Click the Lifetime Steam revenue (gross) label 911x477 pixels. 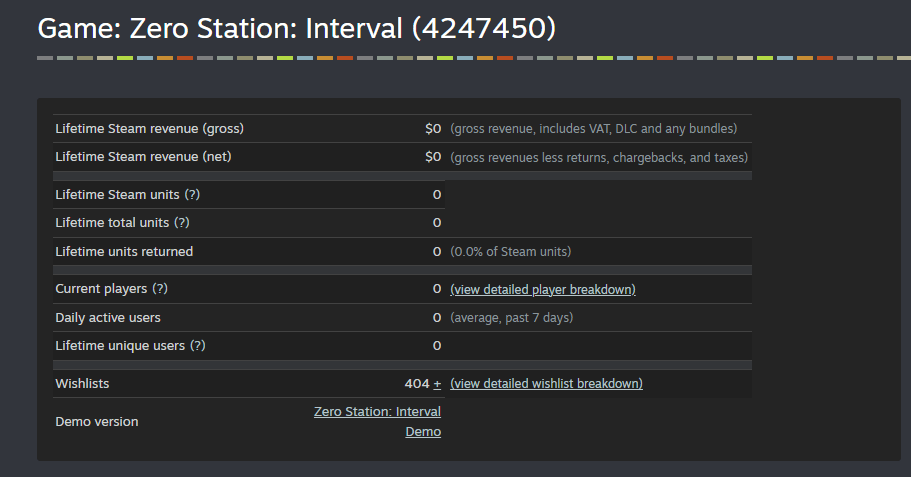(x=149, y=129)
